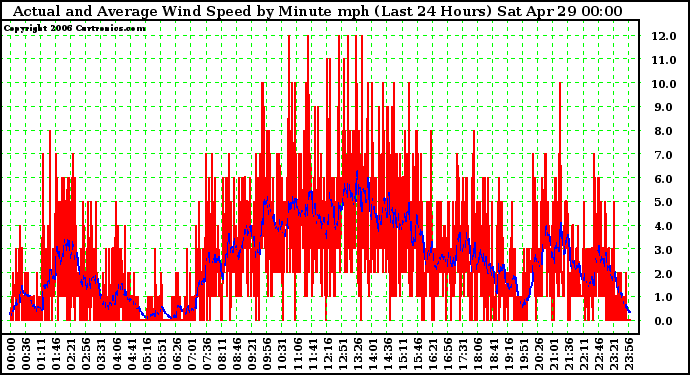Click the 4.0 y-axis label
The height and width of the screenshot is (375, 690).
(x=664, y=226)
